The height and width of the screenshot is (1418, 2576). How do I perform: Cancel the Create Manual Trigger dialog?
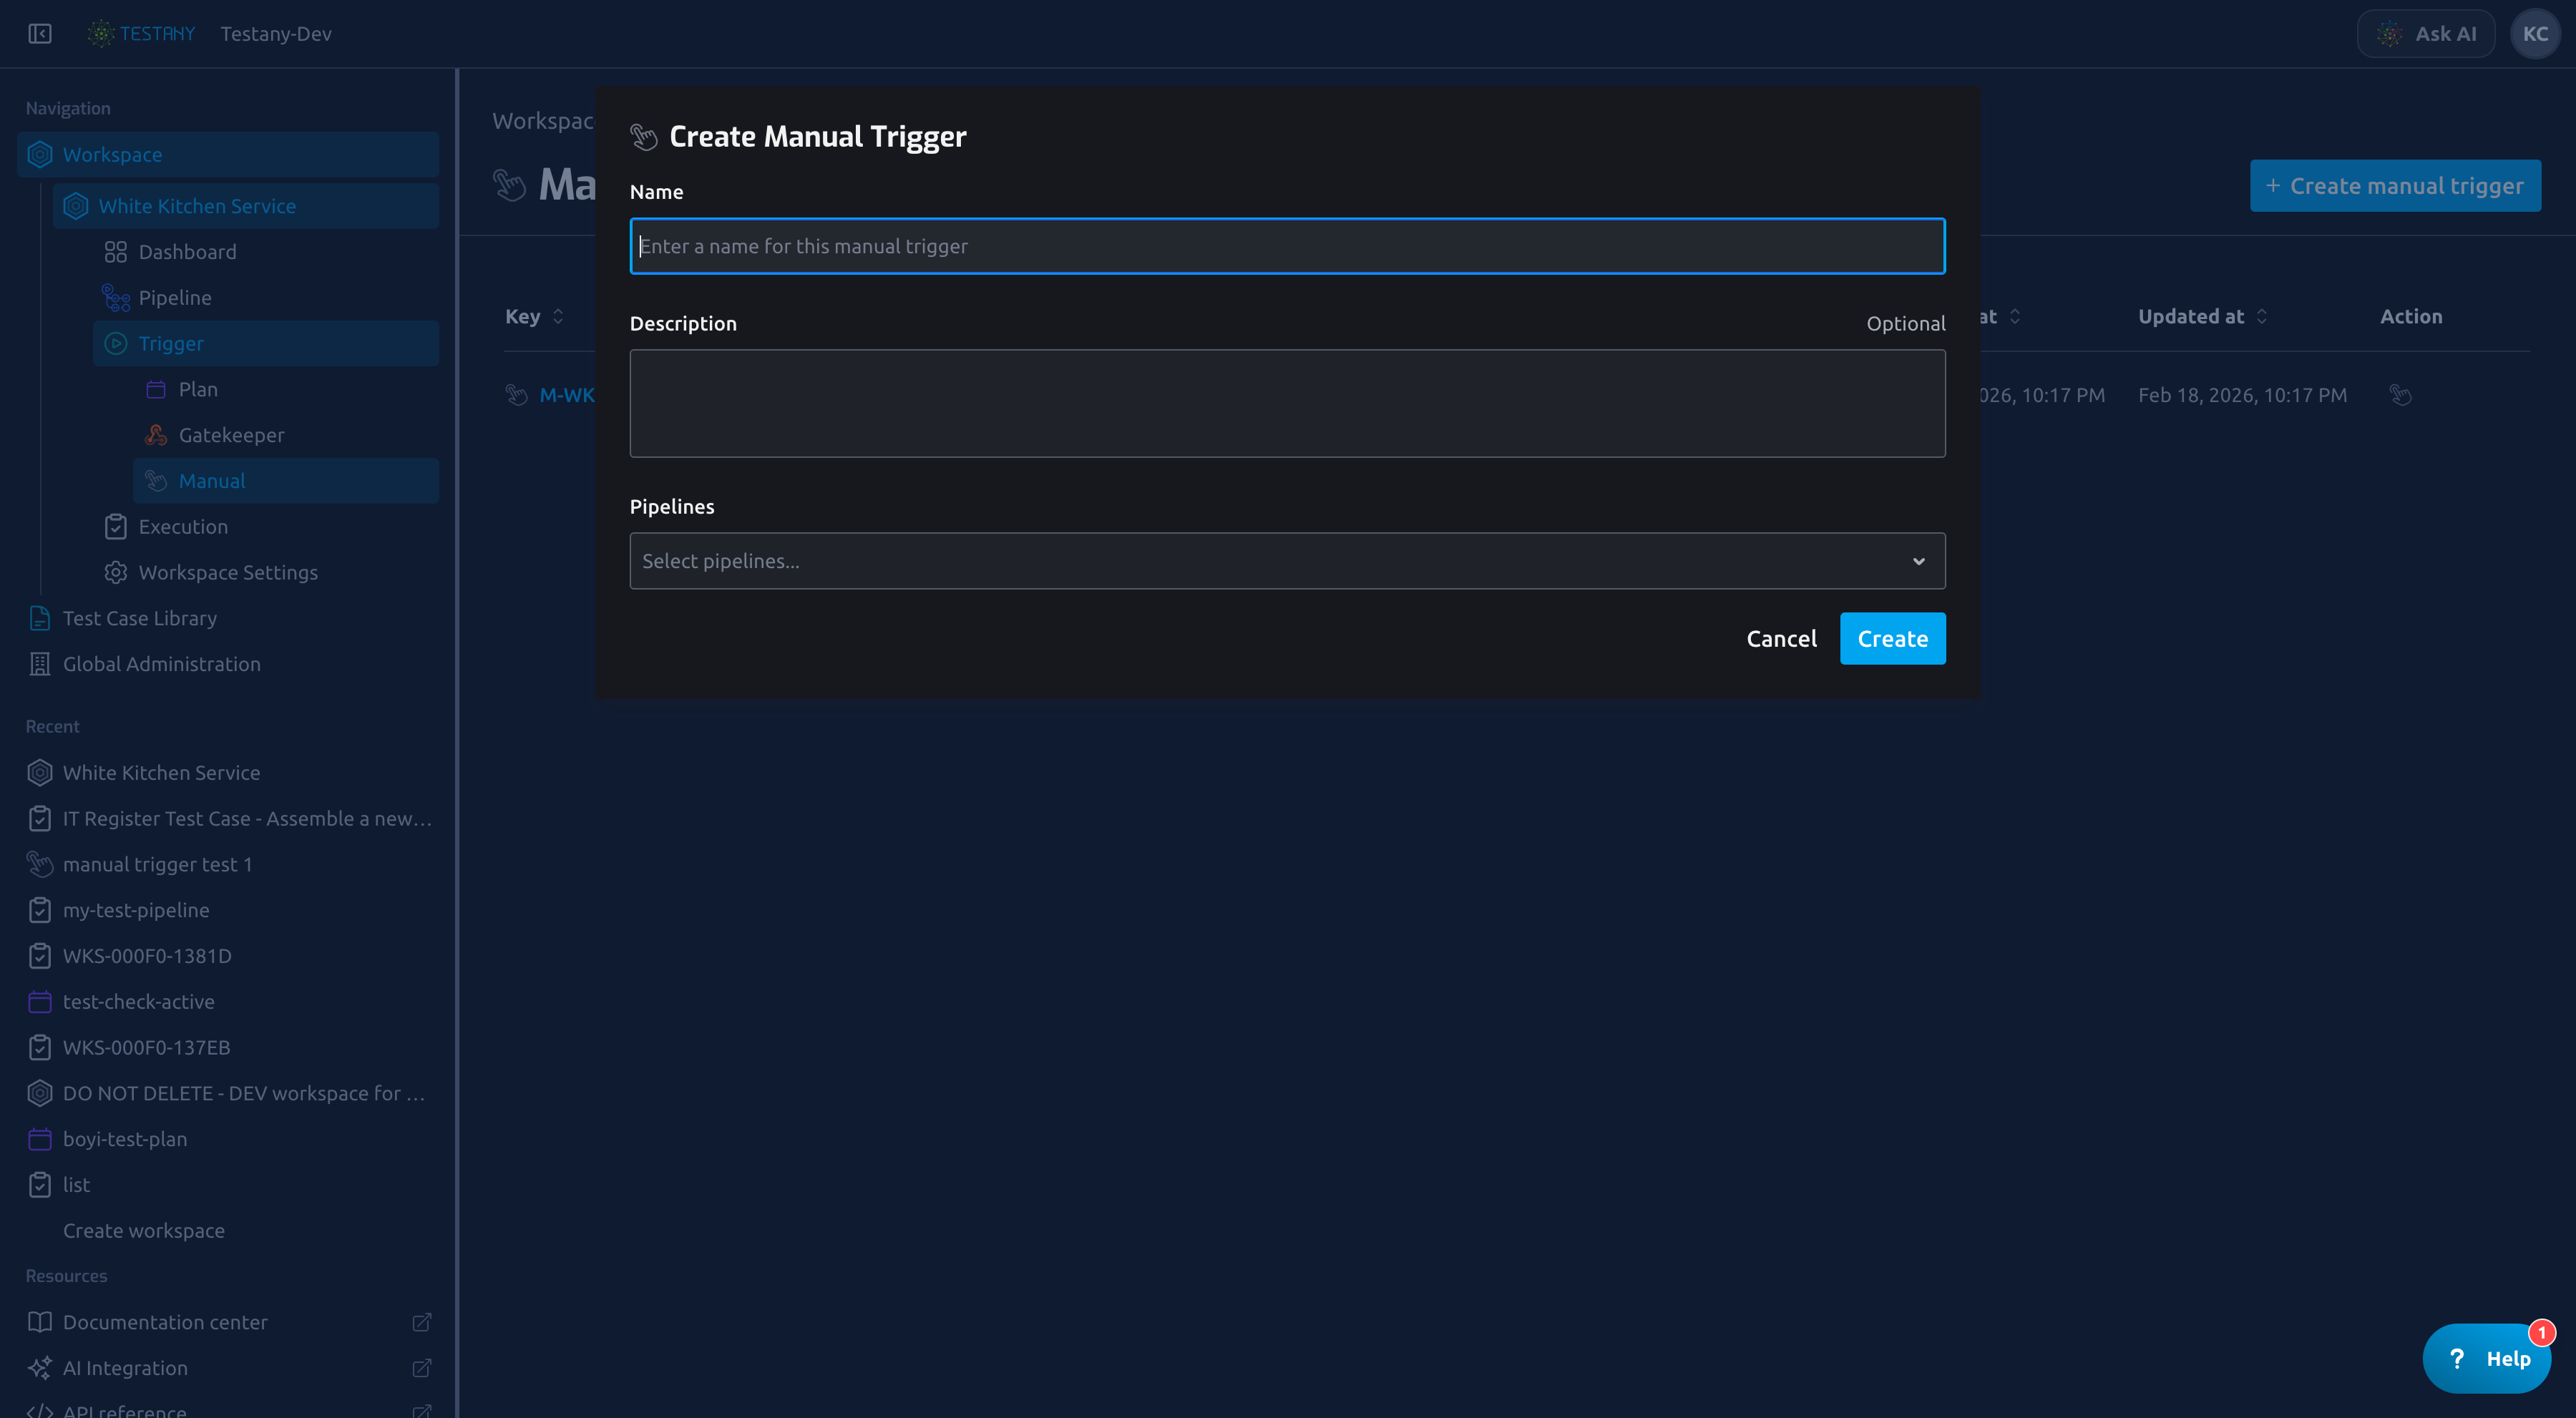(1781, 639)
